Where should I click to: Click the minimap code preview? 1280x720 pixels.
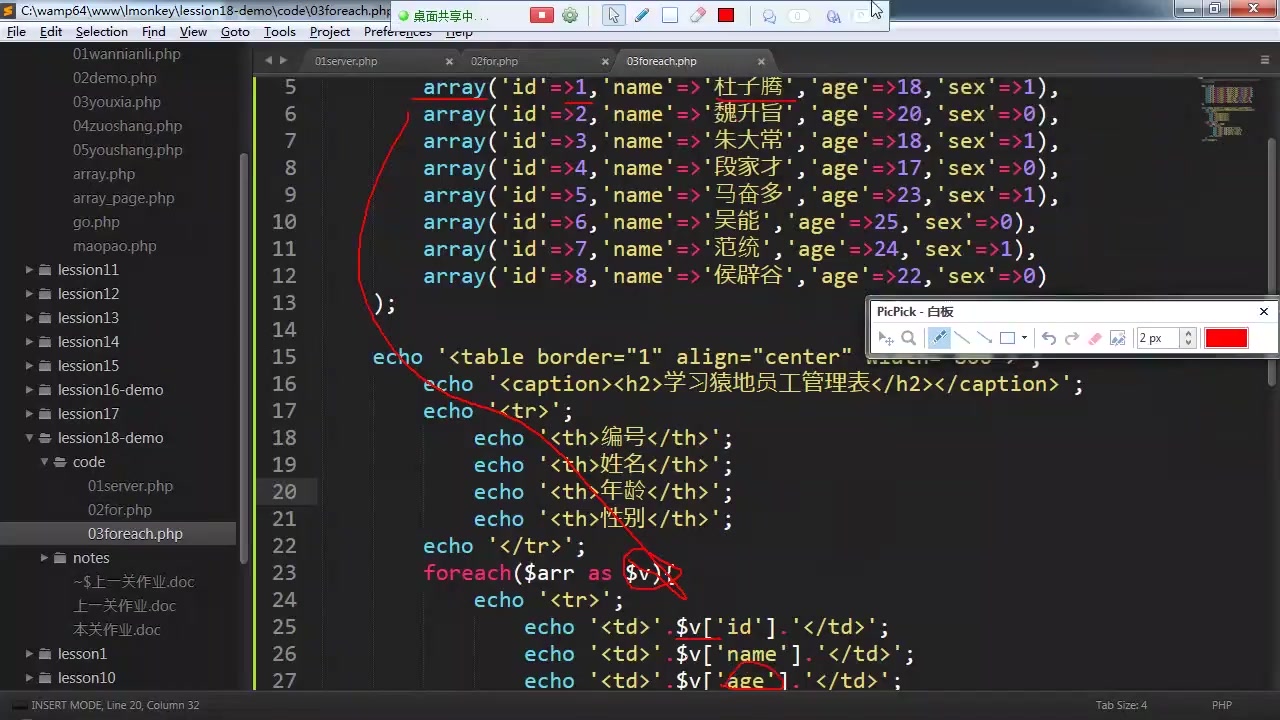pyautogui.click(x=1227, y=110)
